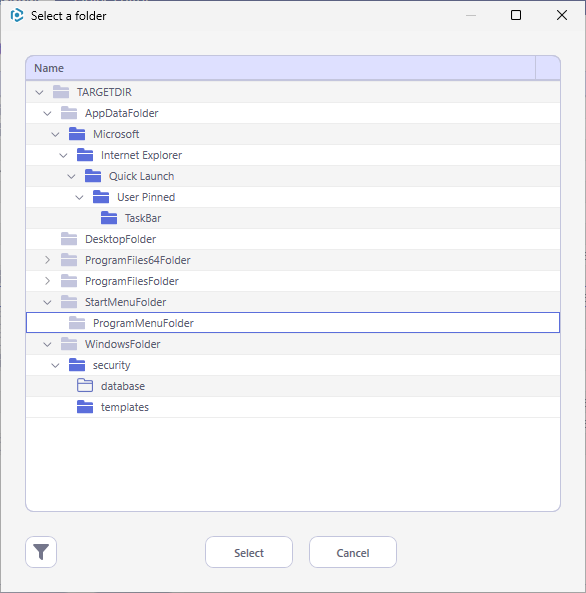Expand the ProgramFilesFolder node

(47, 281)
